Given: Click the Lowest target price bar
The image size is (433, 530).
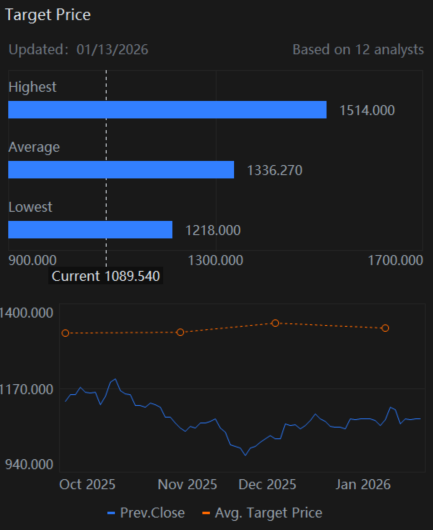Looking at the screenshot, I should point(90,230).
